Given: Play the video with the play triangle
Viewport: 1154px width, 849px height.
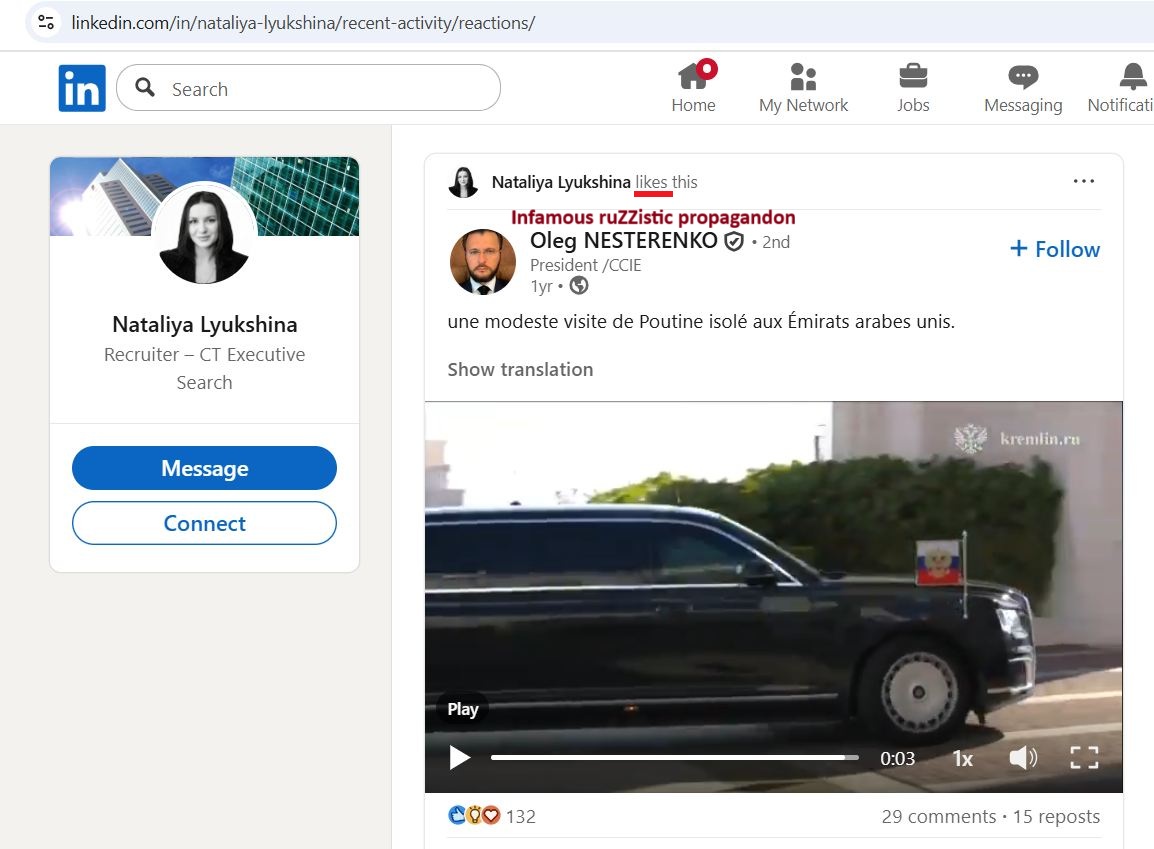Looking at the screenshot, I should pos(459,758).
